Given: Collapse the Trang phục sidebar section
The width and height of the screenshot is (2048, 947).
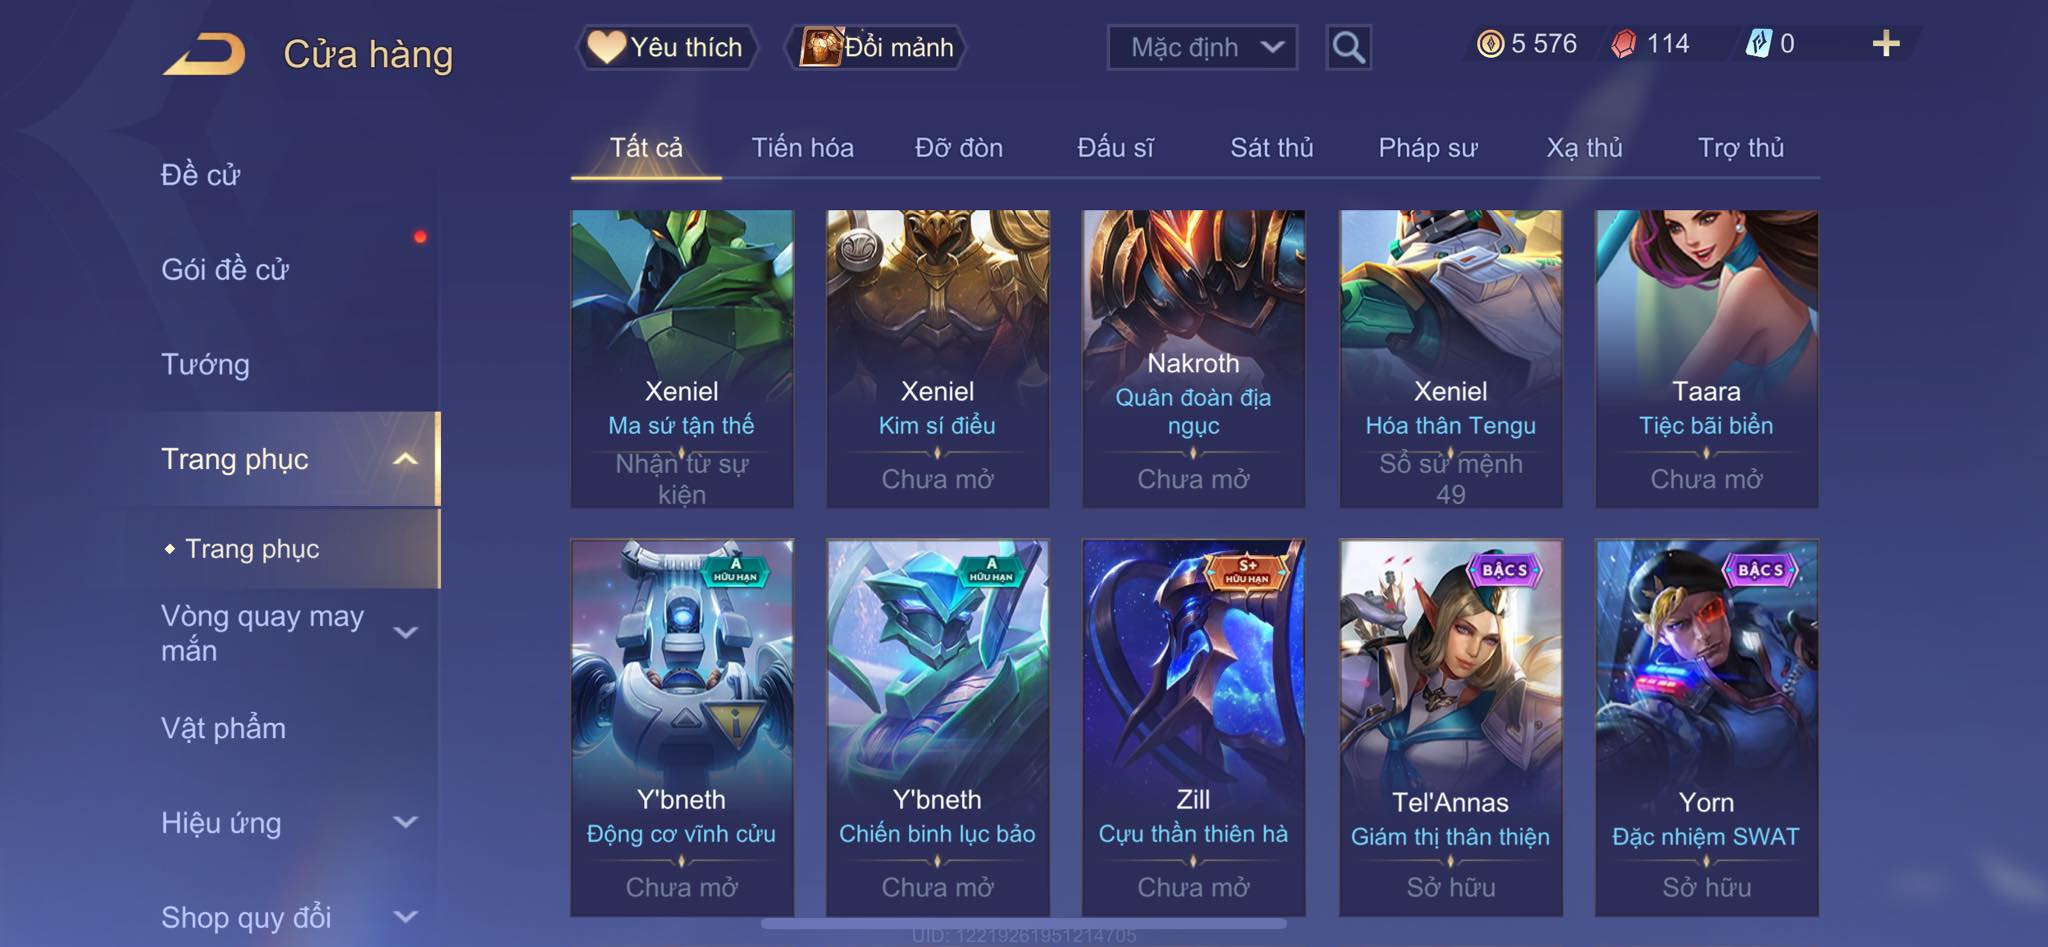Looking at the screenshot, I should [405, 459].
